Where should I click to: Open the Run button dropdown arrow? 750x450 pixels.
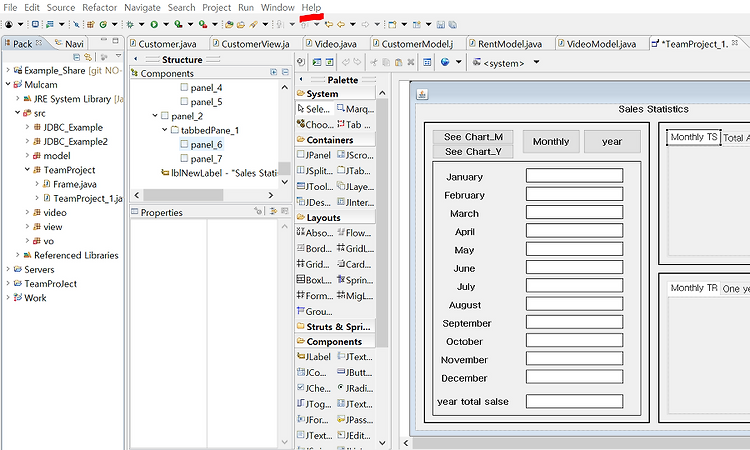(166, 24)
